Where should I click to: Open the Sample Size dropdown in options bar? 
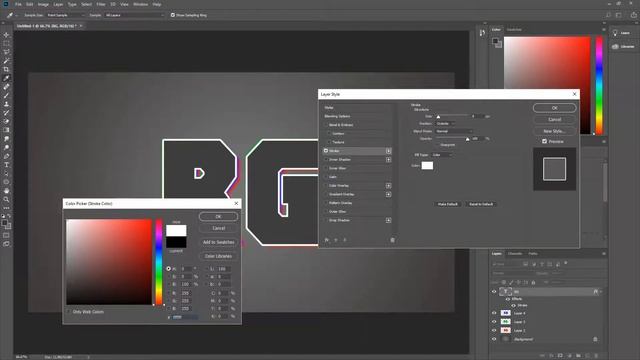coord(66,15)
